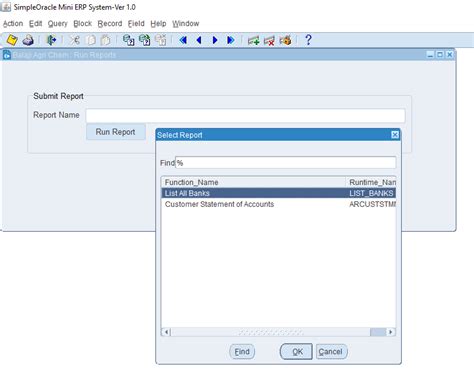Click the Run Report button
Image resolution: width=474 pixels, height=370 pixels.
(x=116, y=132)
